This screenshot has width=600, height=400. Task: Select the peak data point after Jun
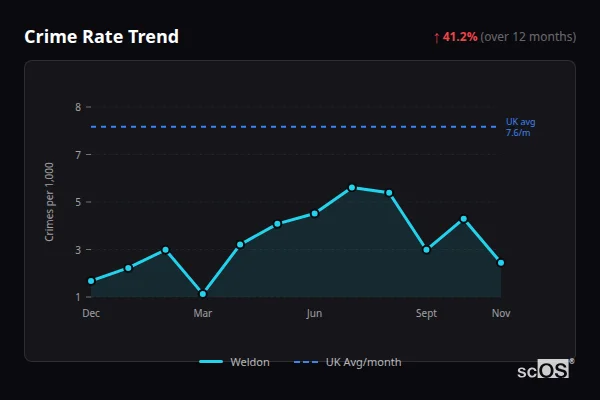click(352, 188)
